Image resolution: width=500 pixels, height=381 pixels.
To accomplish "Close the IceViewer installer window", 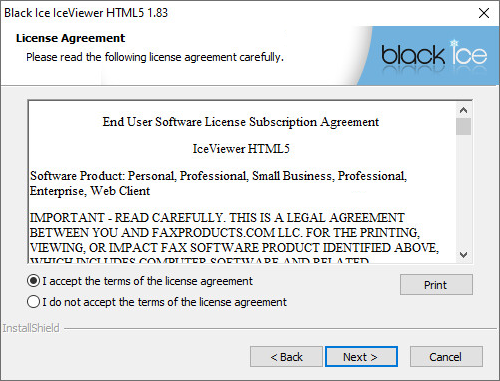I will 484,13.
